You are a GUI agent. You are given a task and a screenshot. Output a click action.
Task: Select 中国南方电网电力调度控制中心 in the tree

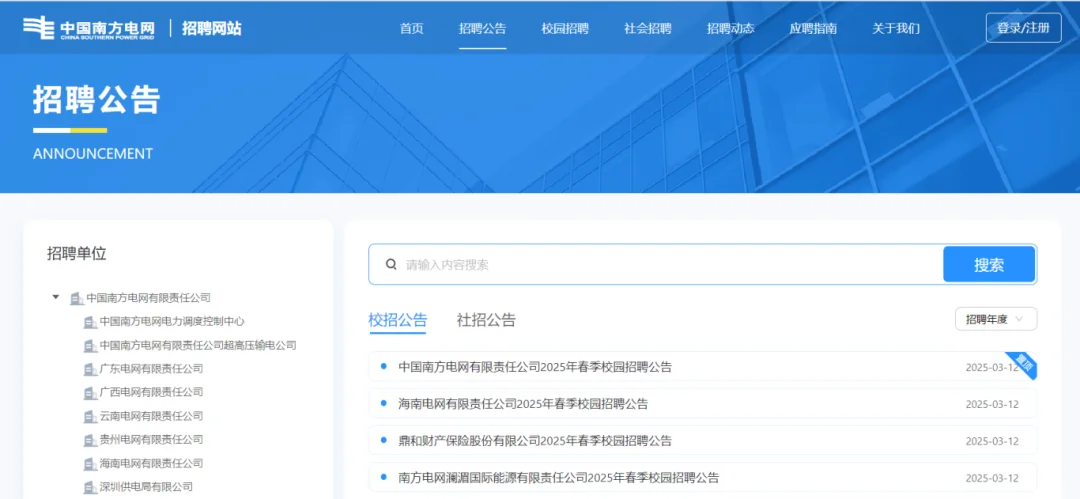tap(172, 322)
